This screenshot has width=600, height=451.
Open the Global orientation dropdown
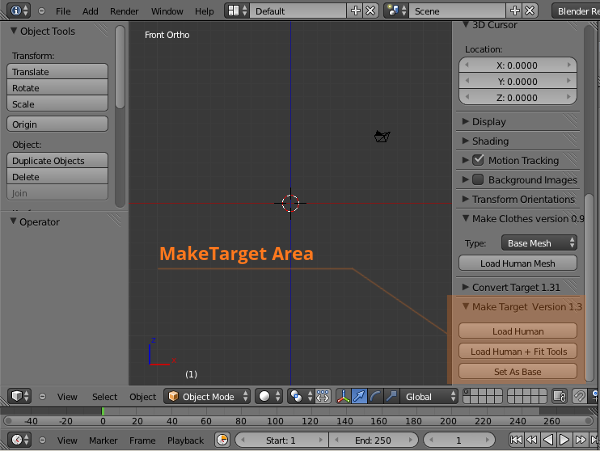pos(429,396)
